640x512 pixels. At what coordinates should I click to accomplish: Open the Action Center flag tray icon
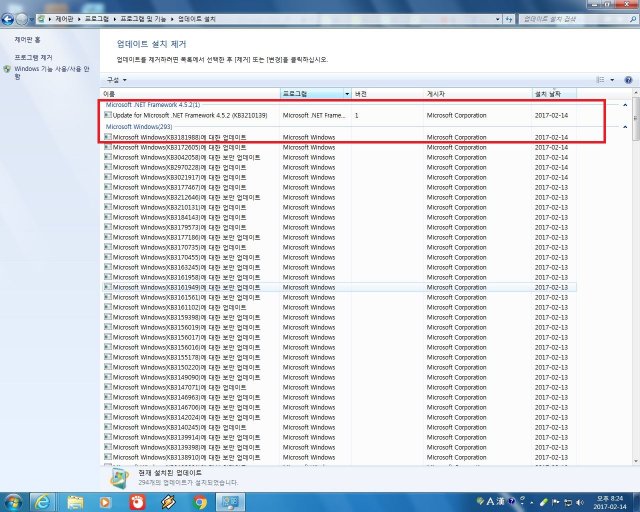pyautogui.click(x=556, y=502)
